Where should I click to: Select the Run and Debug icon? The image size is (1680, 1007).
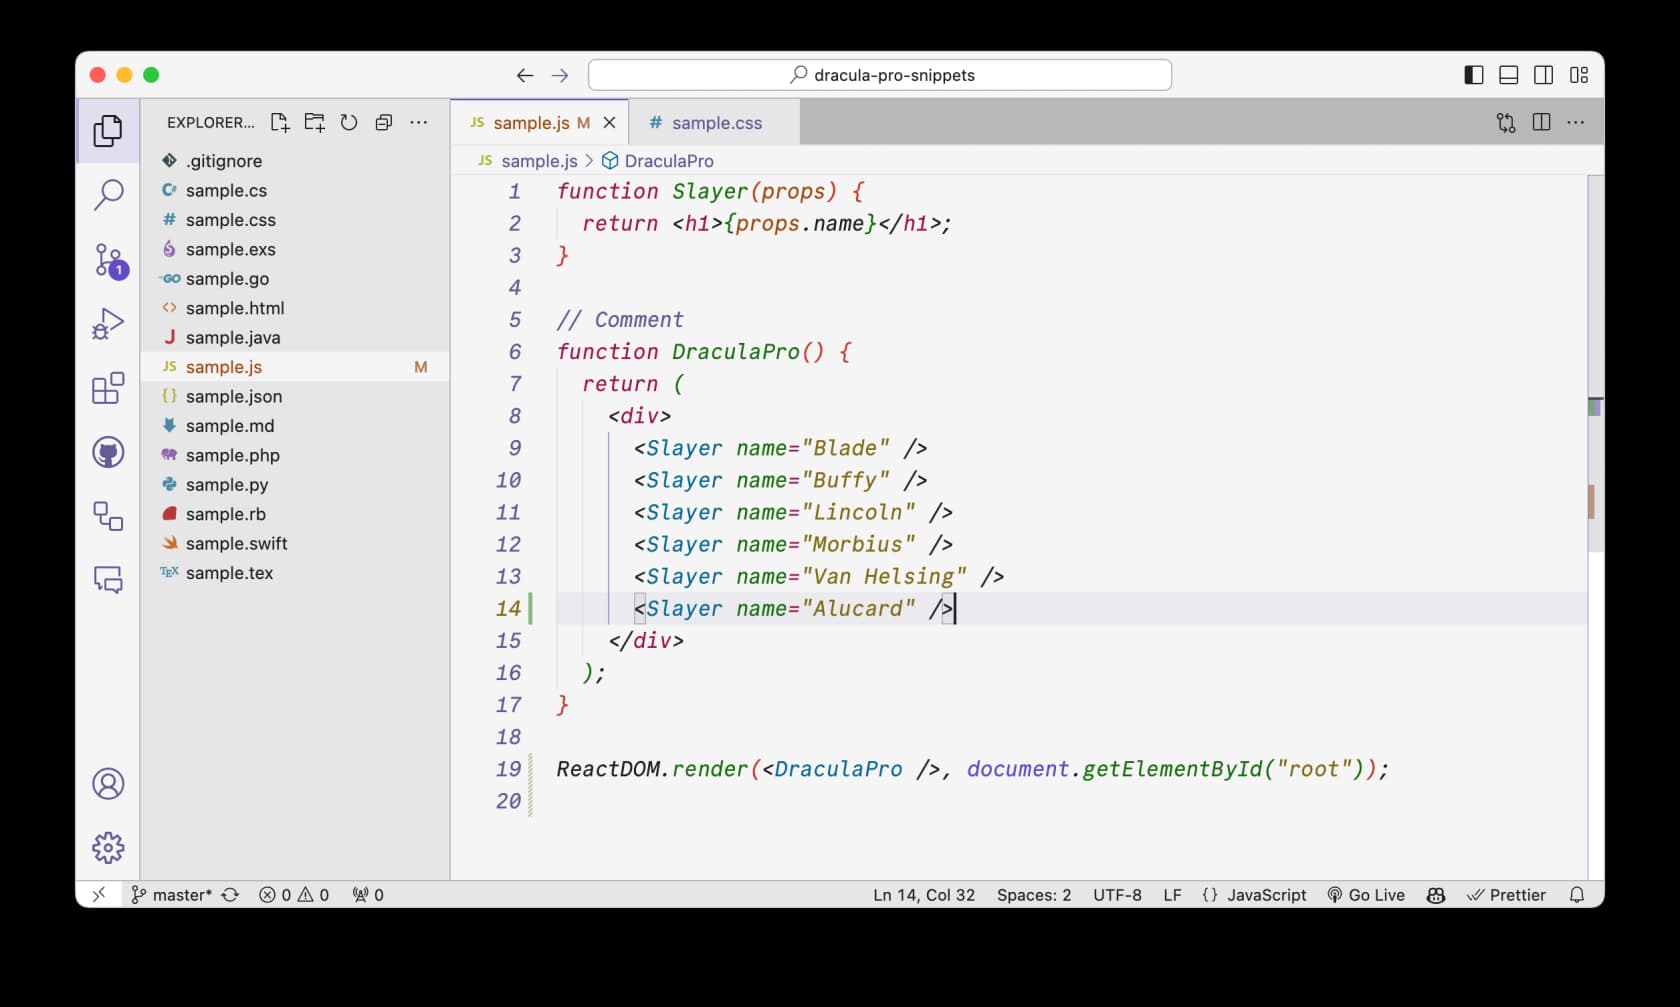[107, 323]
